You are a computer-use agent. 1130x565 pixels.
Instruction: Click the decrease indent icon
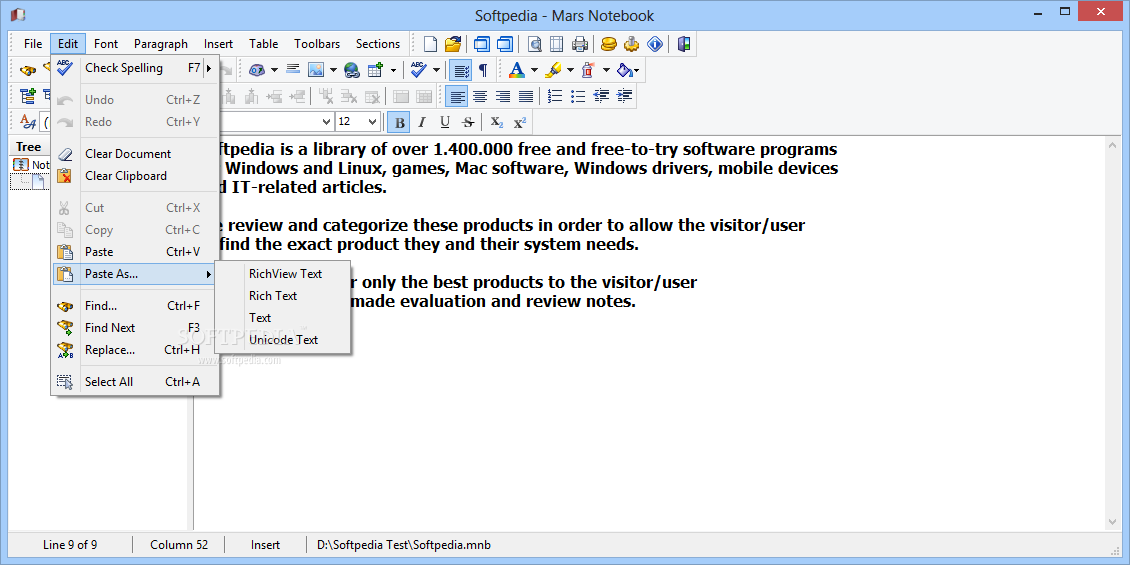(x=601, y=96)
